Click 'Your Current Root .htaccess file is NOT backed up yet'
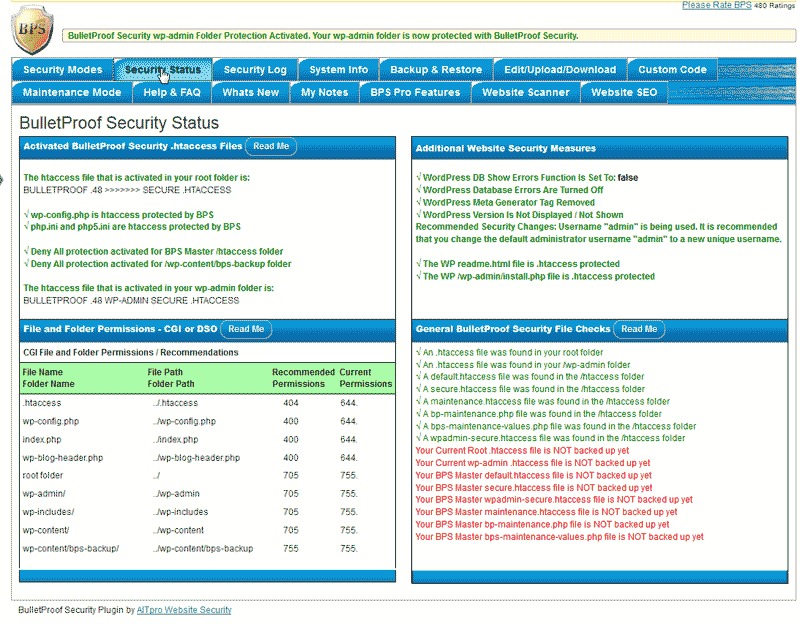 [522, 451]
